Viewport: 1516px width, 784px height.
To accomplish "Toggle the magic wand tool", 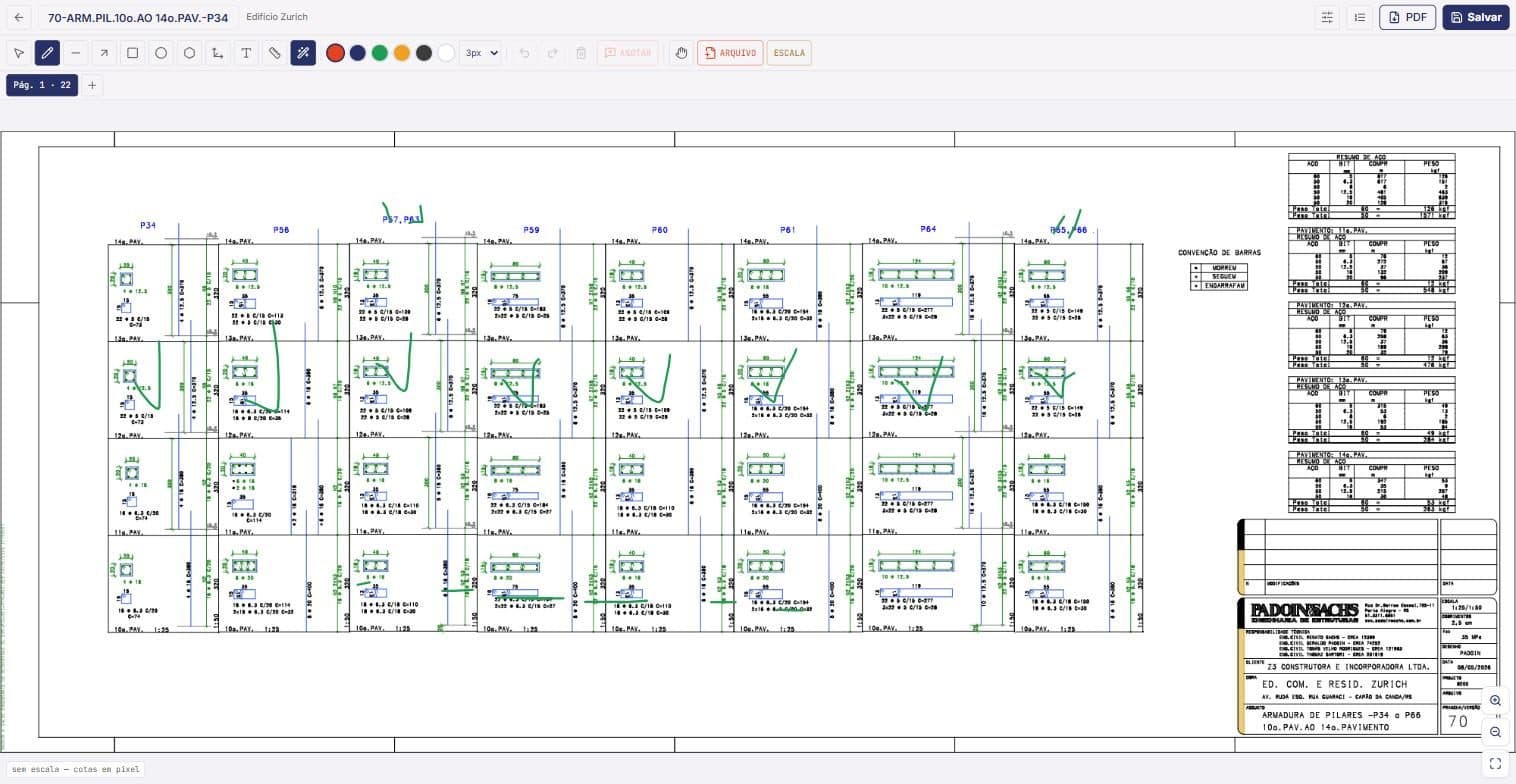I will point(303,53).
